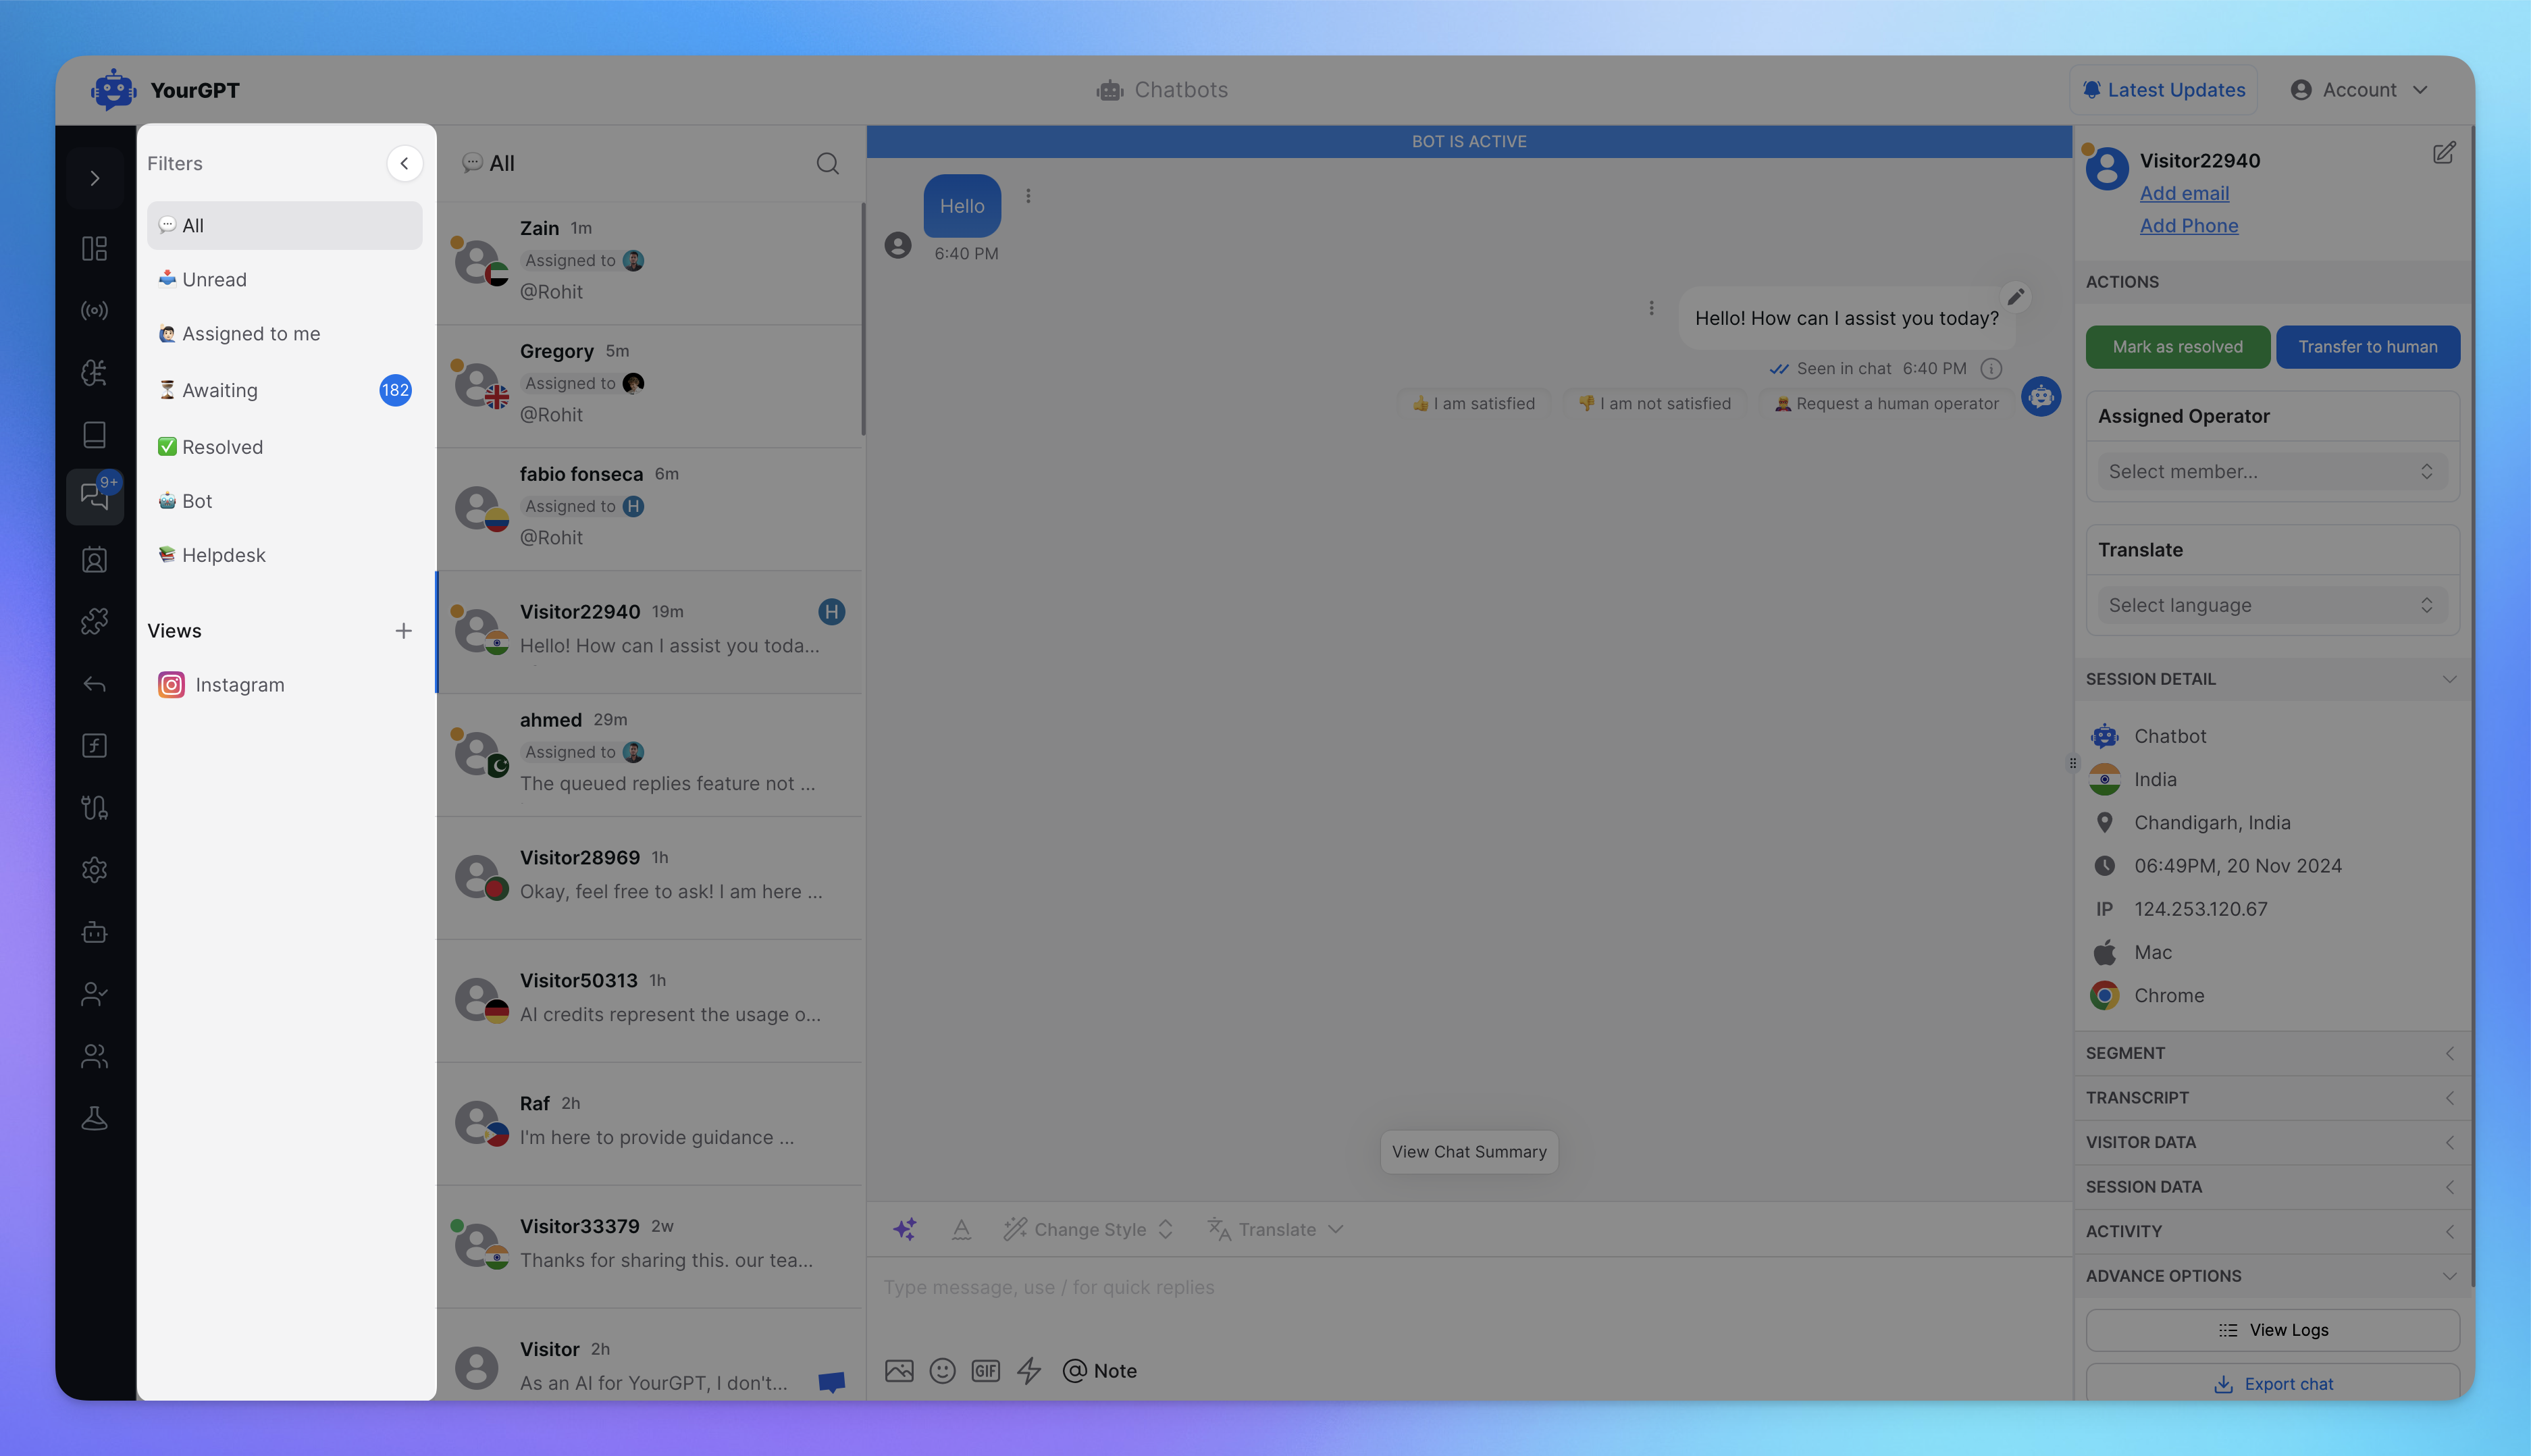
Task: Click the Note button in composer
Action: click(x=1100, y=1370)
